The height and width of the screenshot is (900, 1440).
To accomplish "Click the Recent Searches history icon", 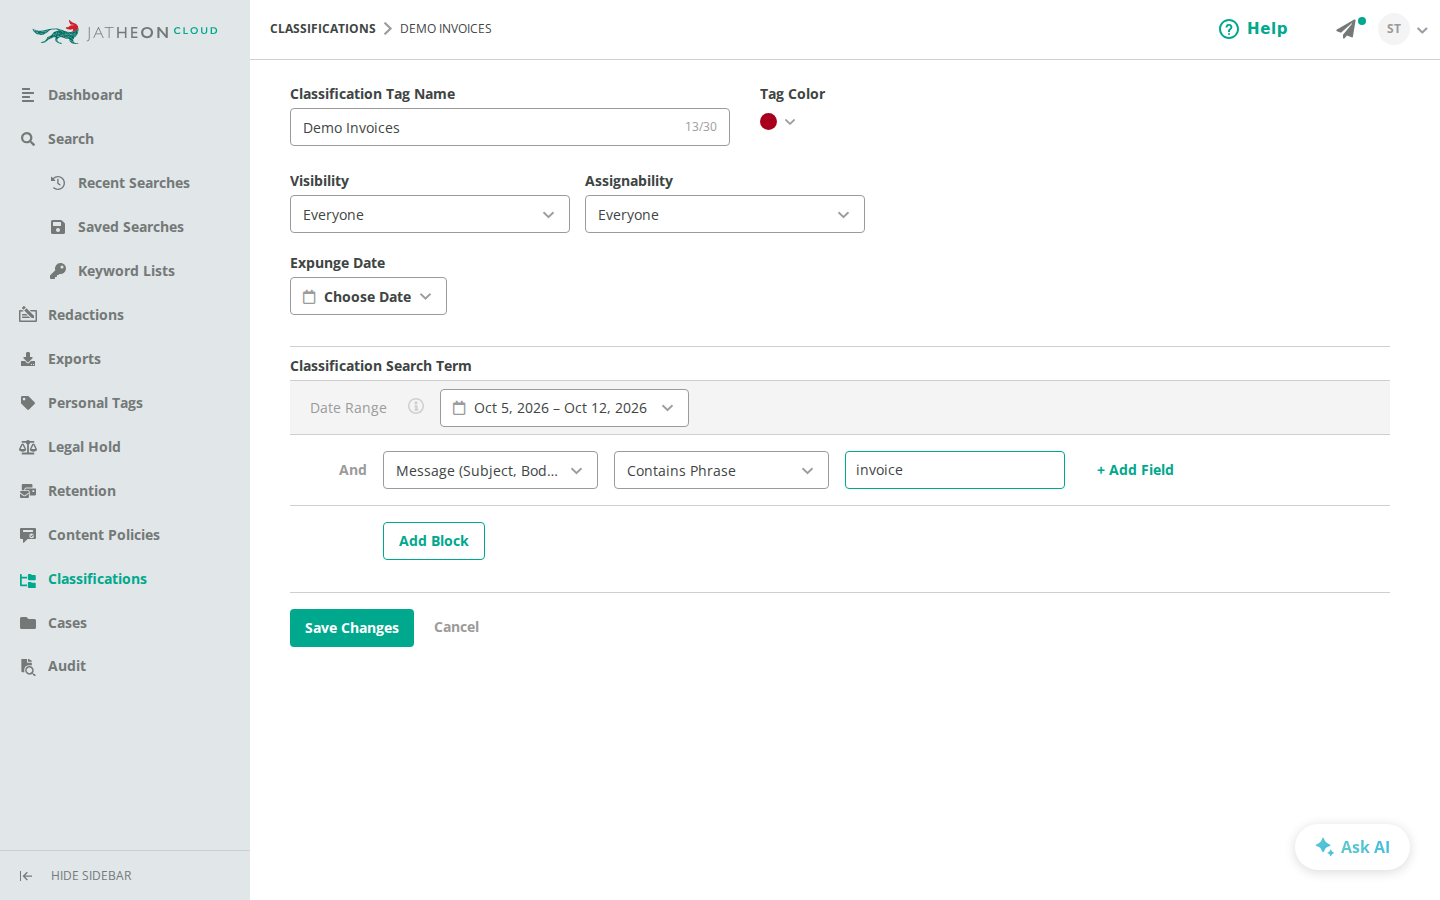I will point(58,183).
